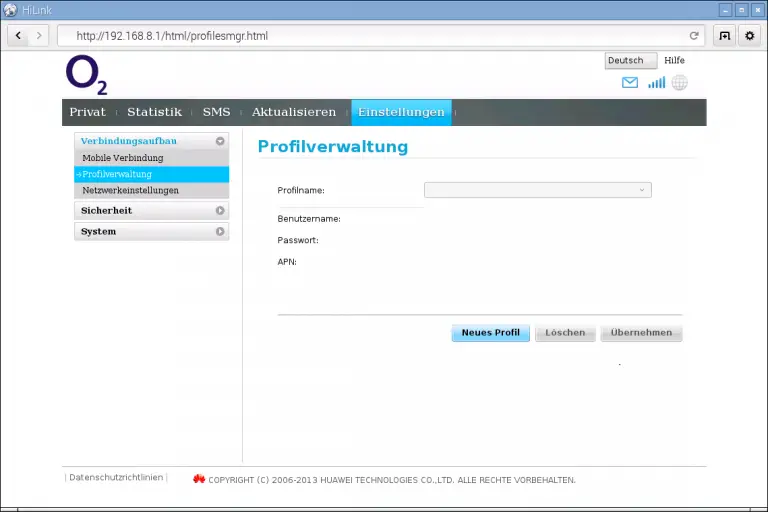Minimize the HiLink window

click(725, 10)
